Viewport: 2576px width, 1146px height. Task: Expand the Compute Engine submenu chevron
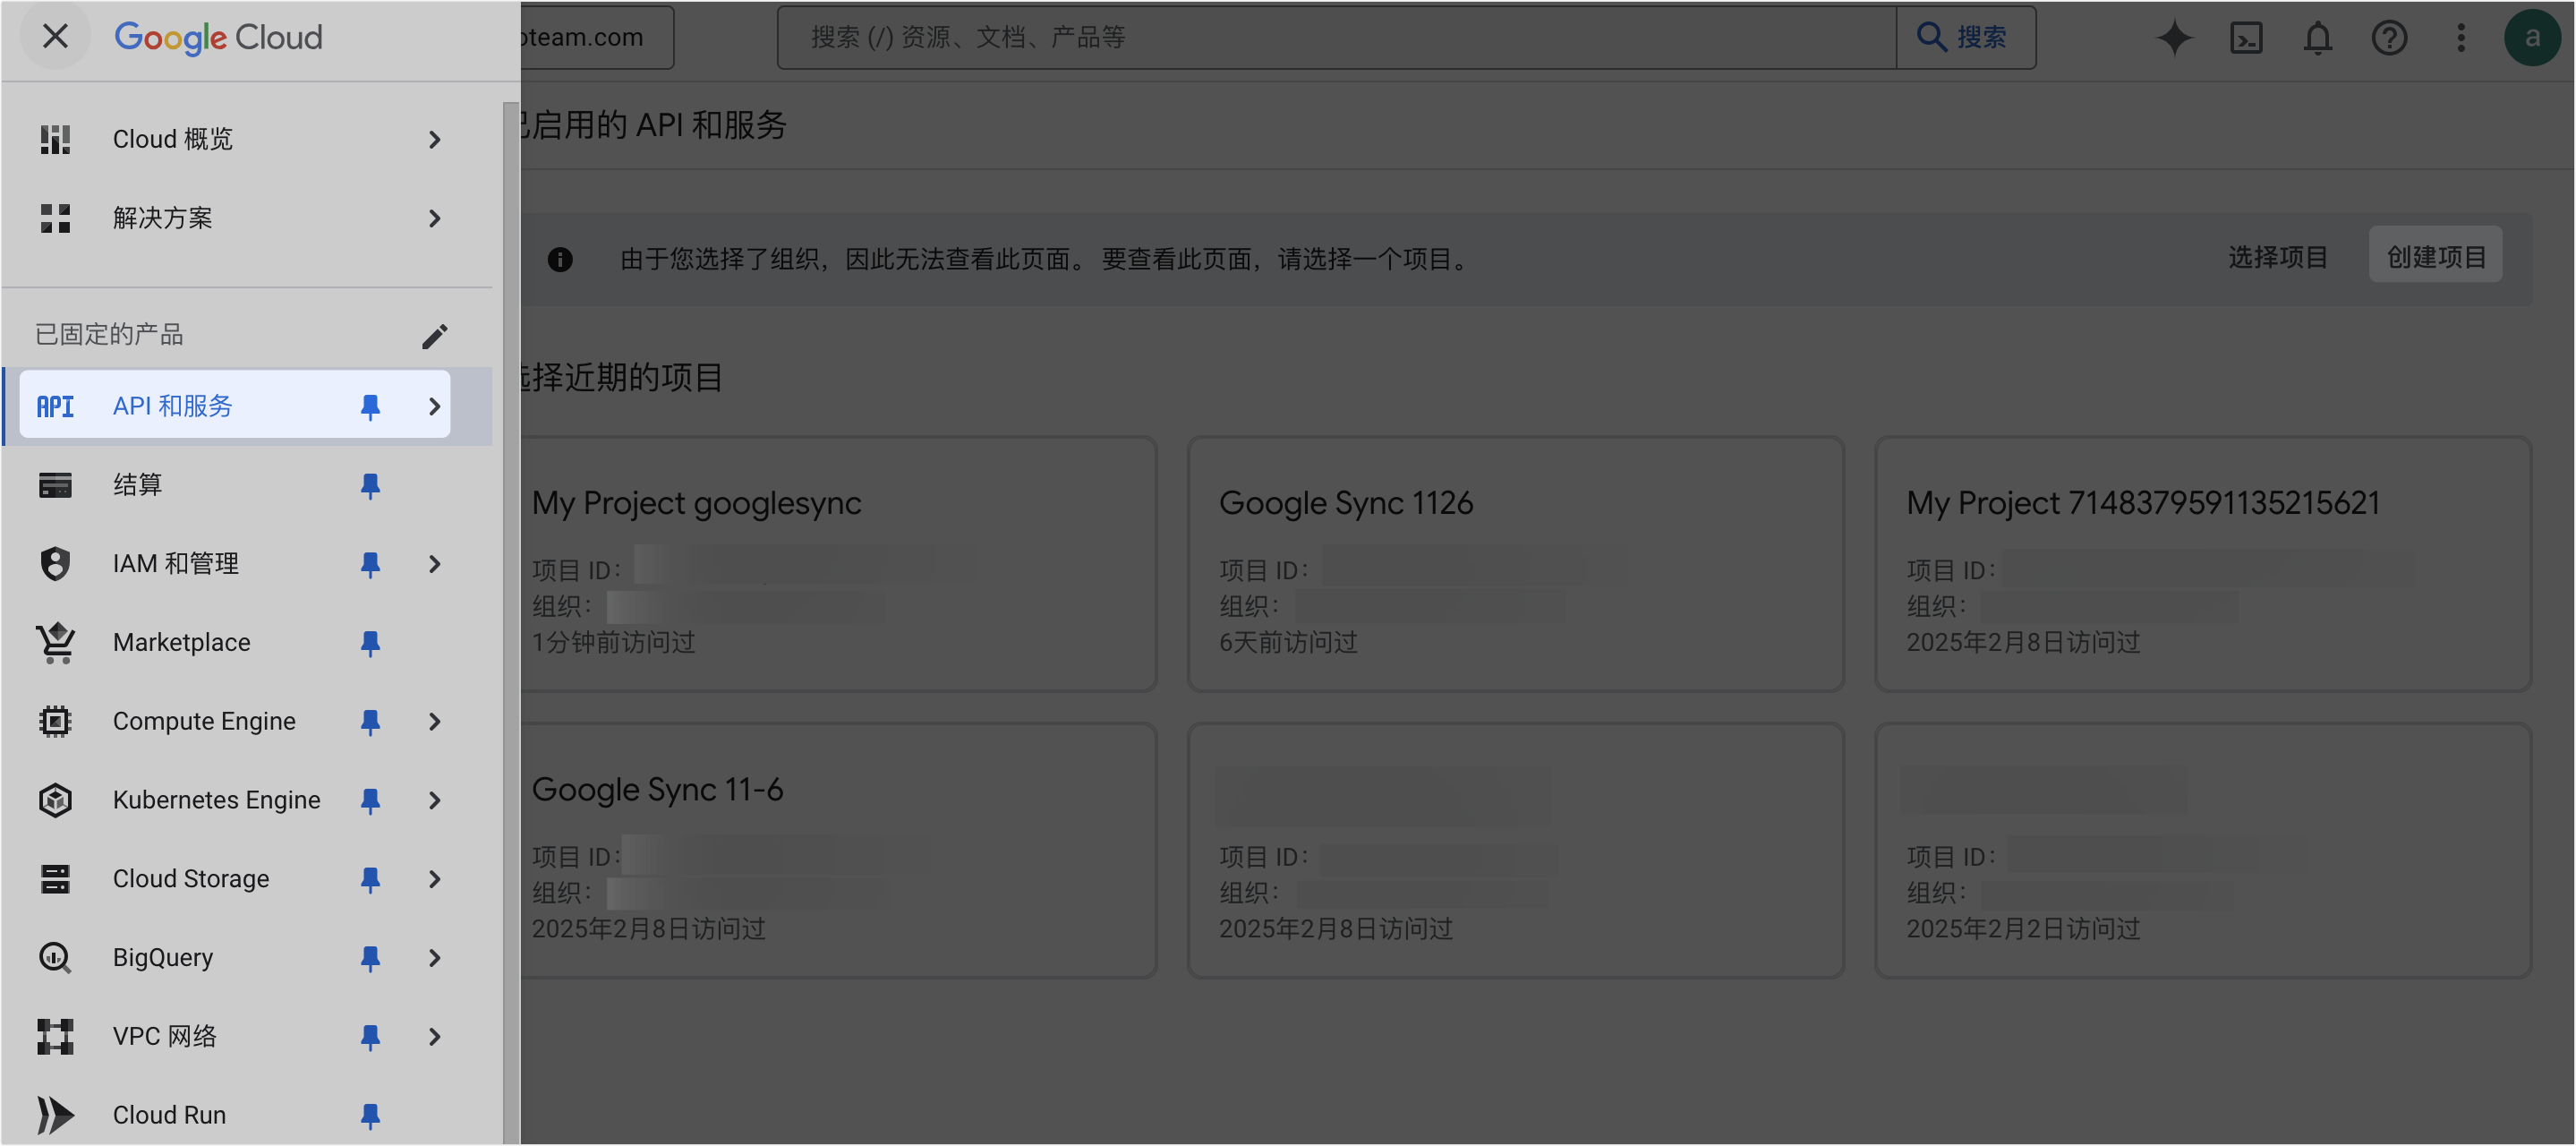pyautogui.click(x=434, y=722)
